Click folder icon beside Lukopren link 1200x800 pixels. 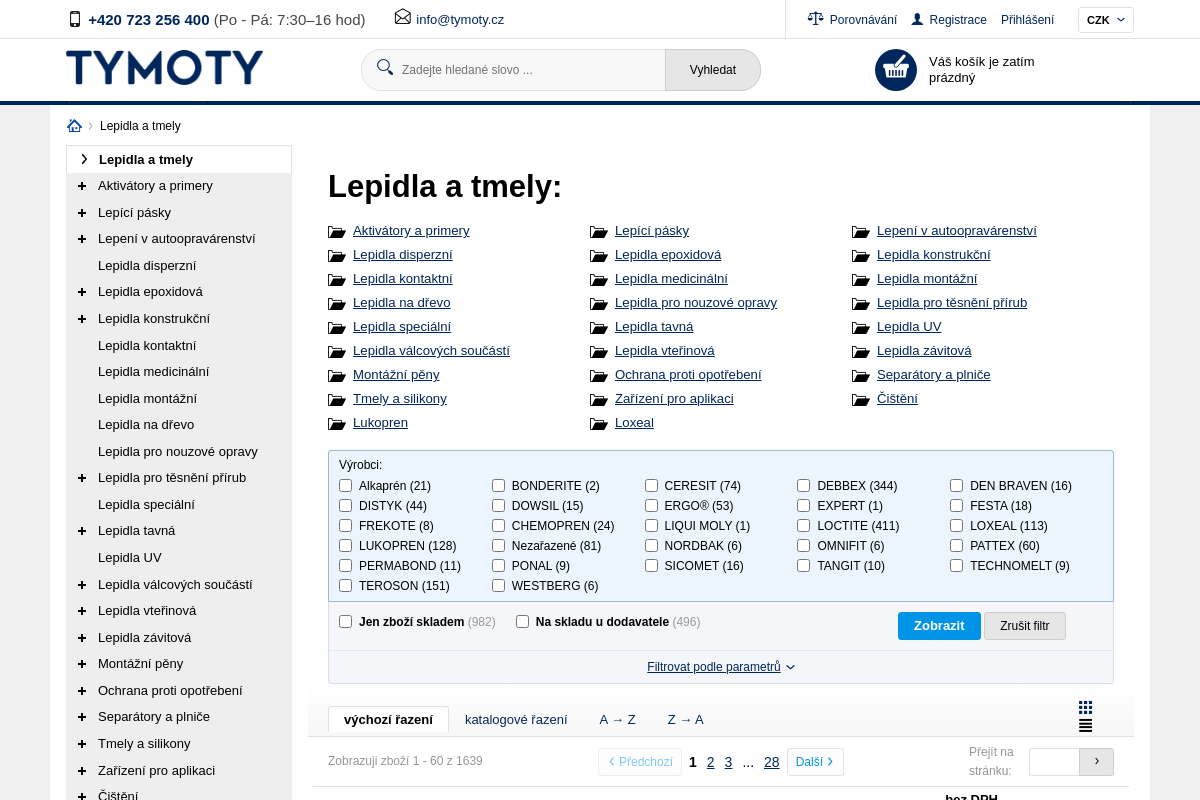[x=336, y=424]
